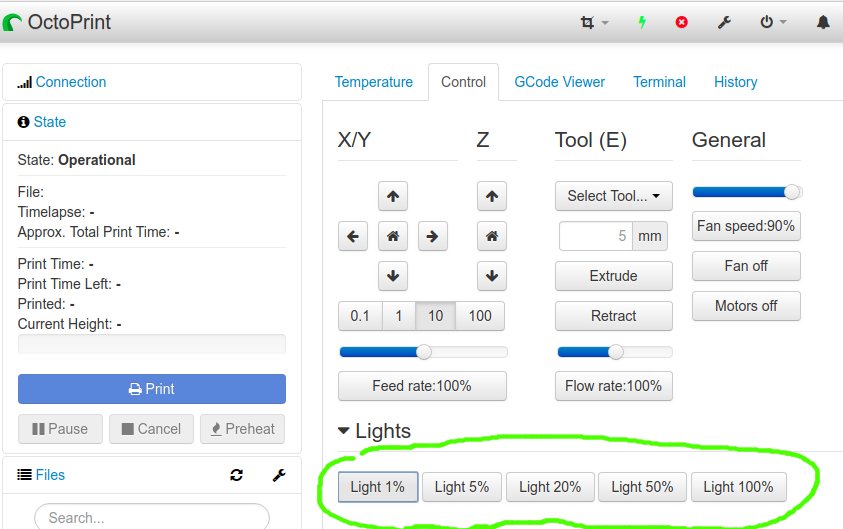This screenshot has width=843, height=529.
Task: Click the Connection signal bars icon
Action: pyautogui.click(x=24, y=82)
